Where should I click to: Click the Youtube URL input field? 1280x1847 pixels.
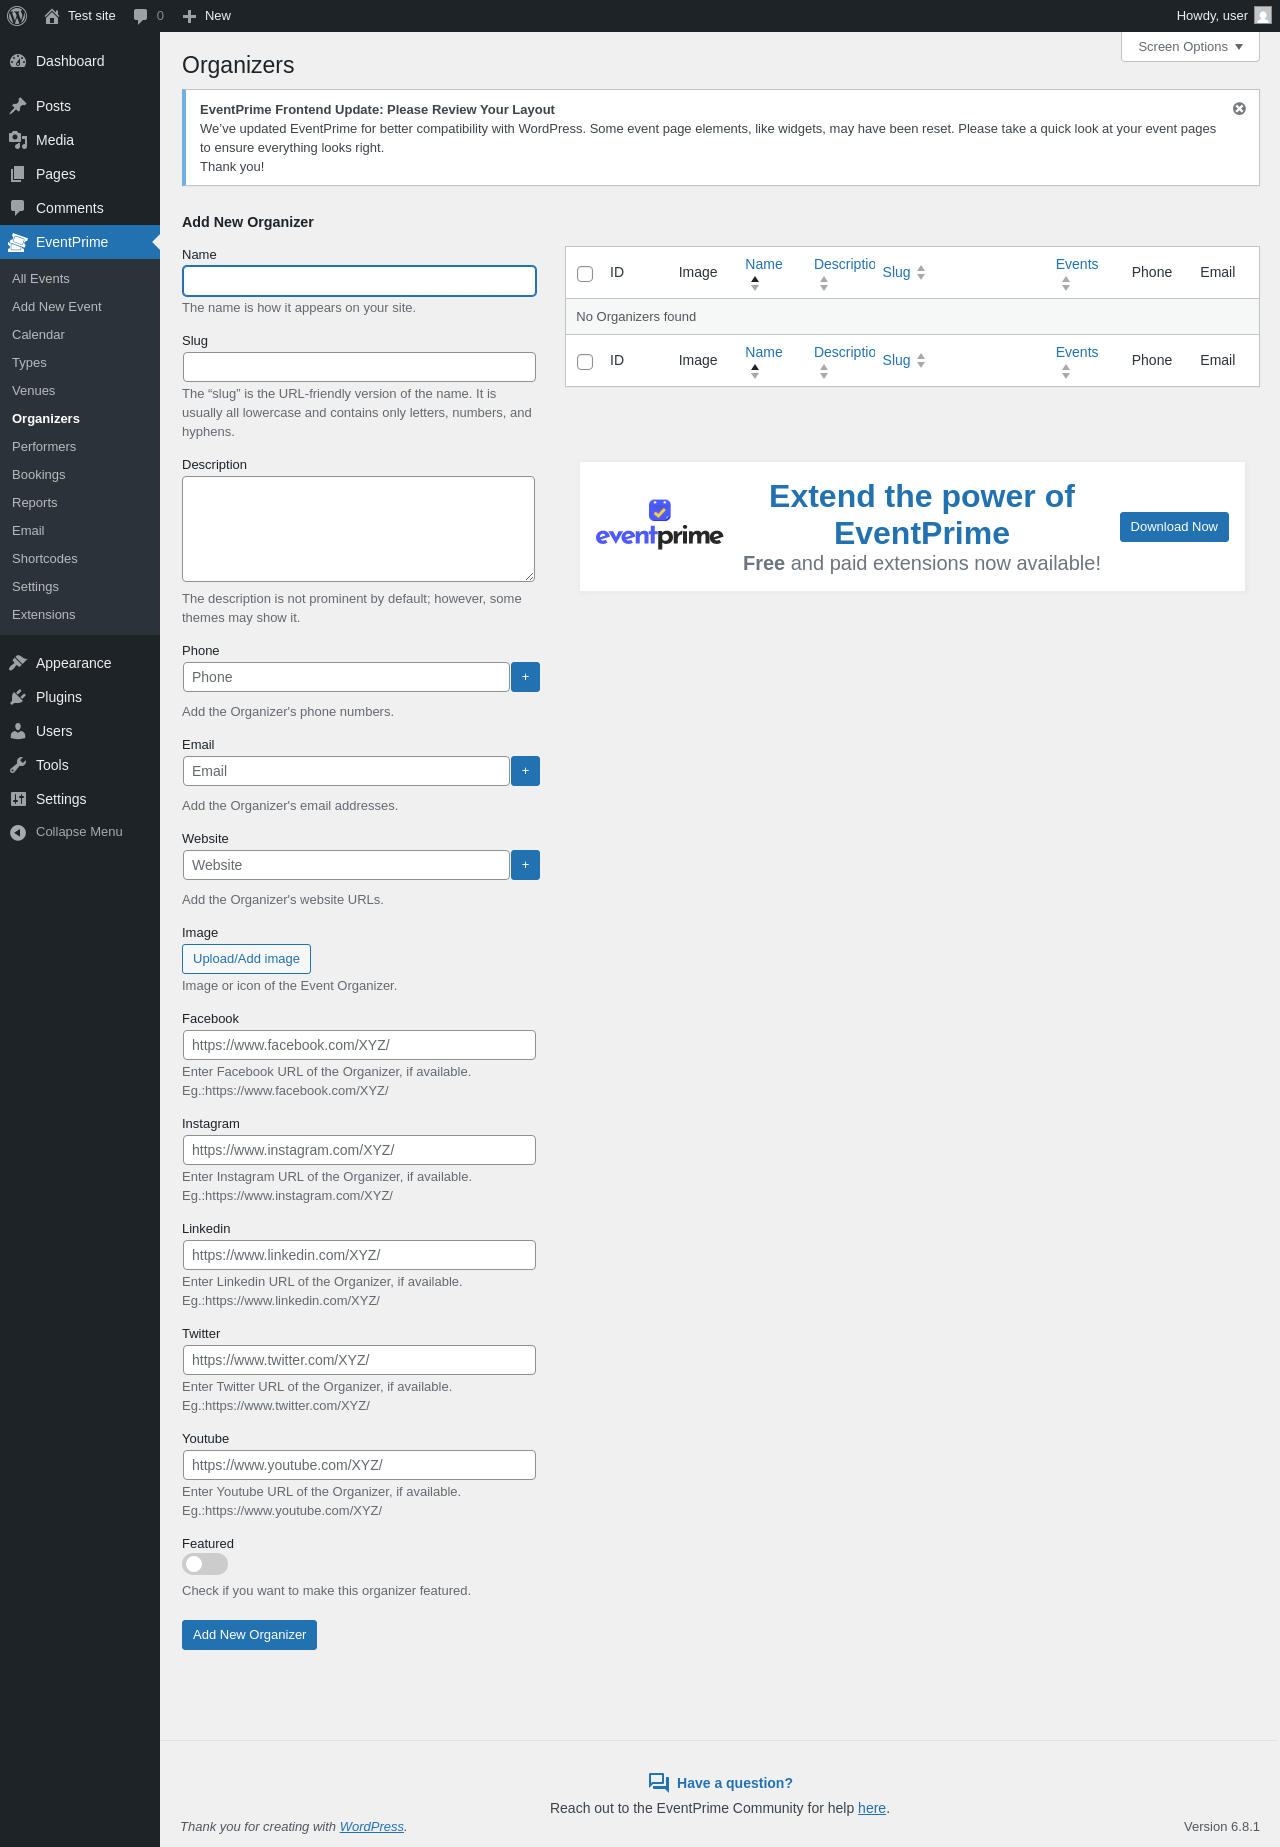(359, 1465)
